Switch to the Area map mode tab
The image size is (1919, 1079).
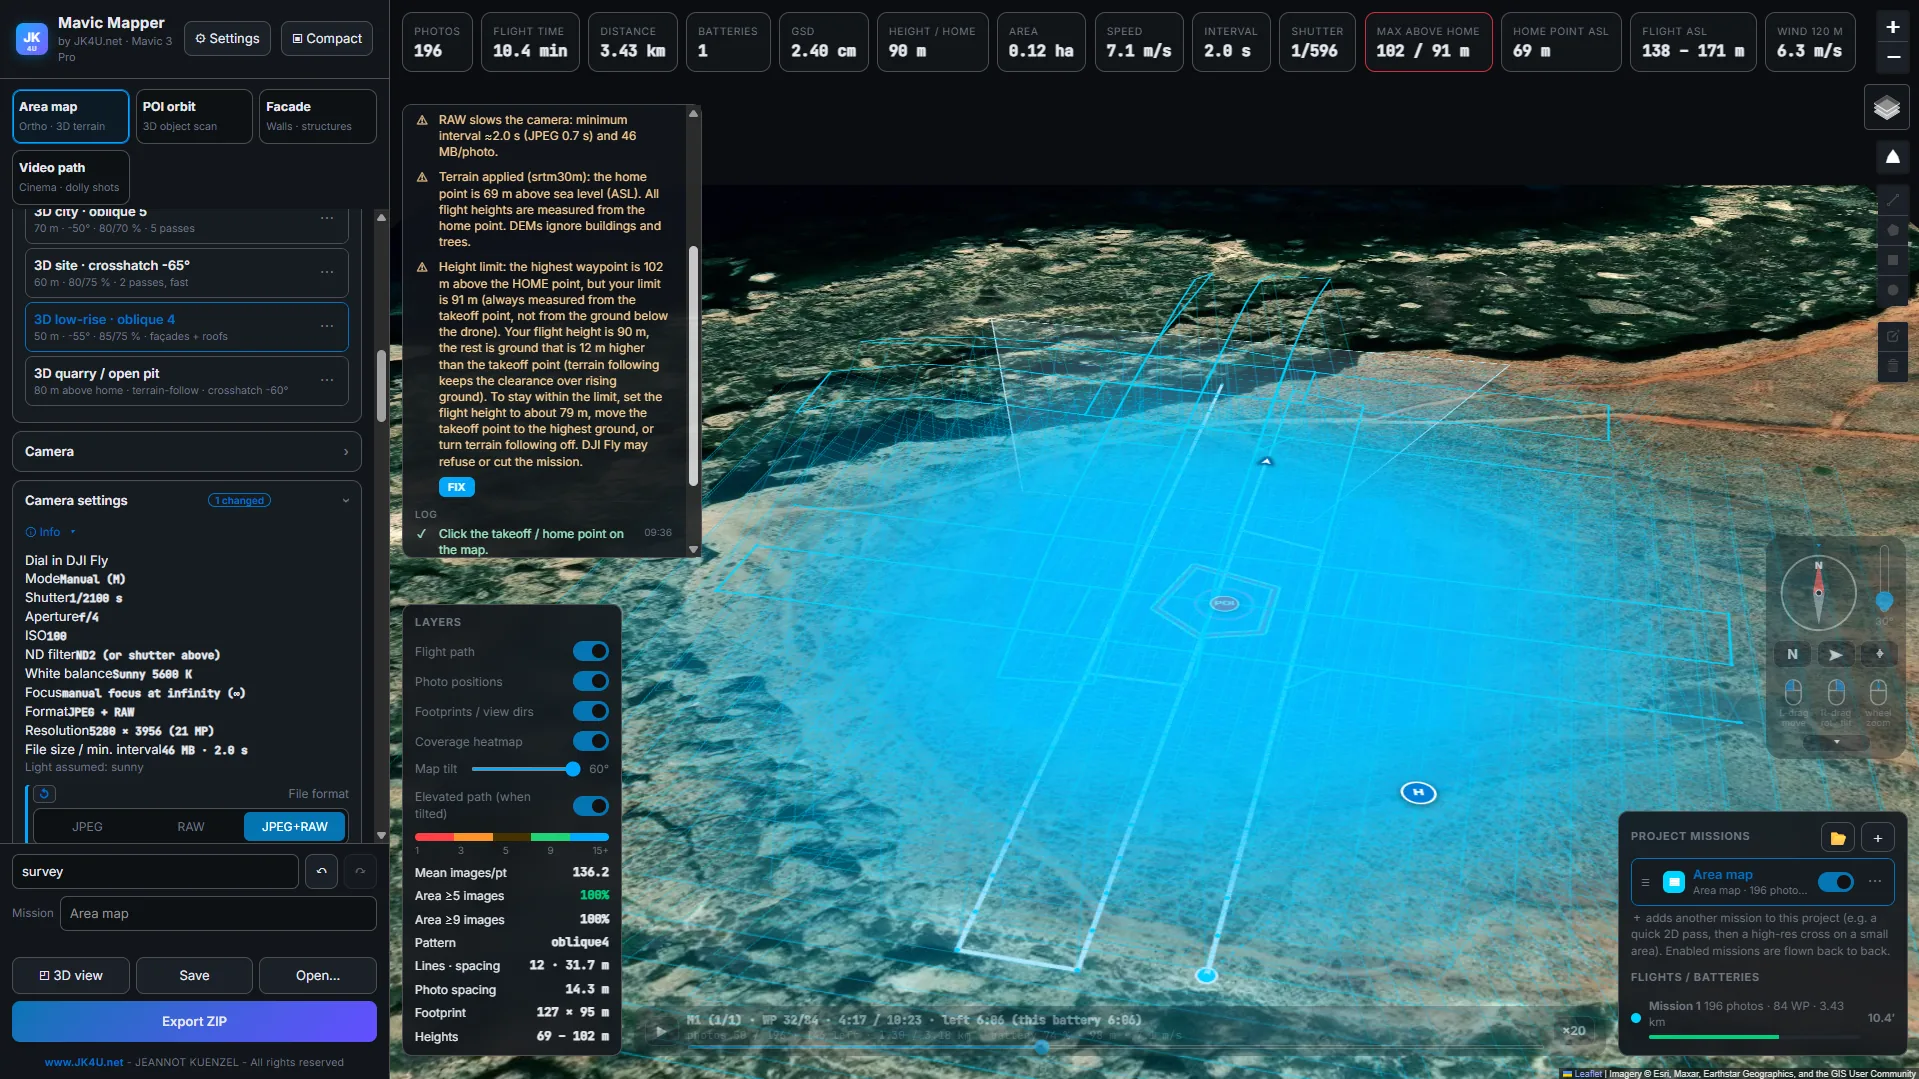pos(71,116)
